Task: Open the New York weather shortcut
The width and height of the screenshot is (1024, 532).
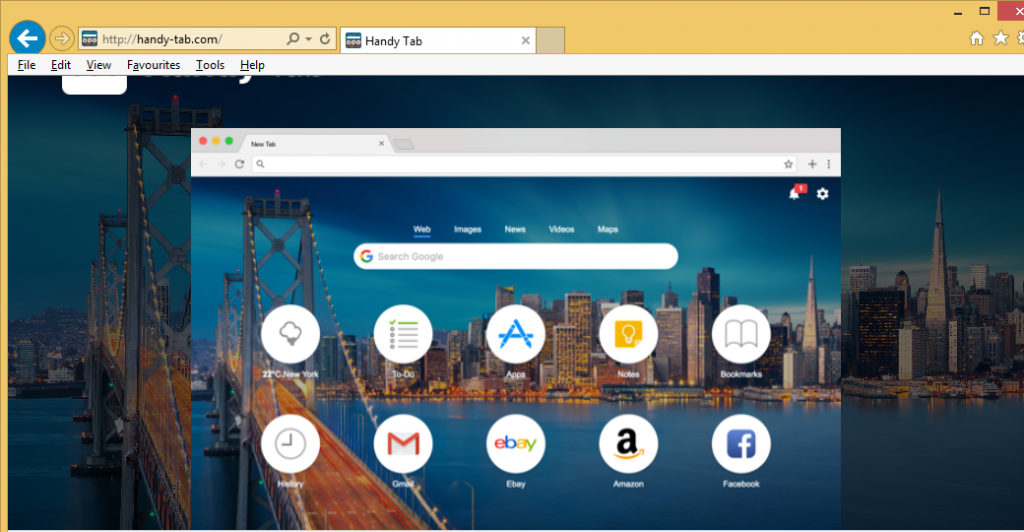Action: (290, 334)
